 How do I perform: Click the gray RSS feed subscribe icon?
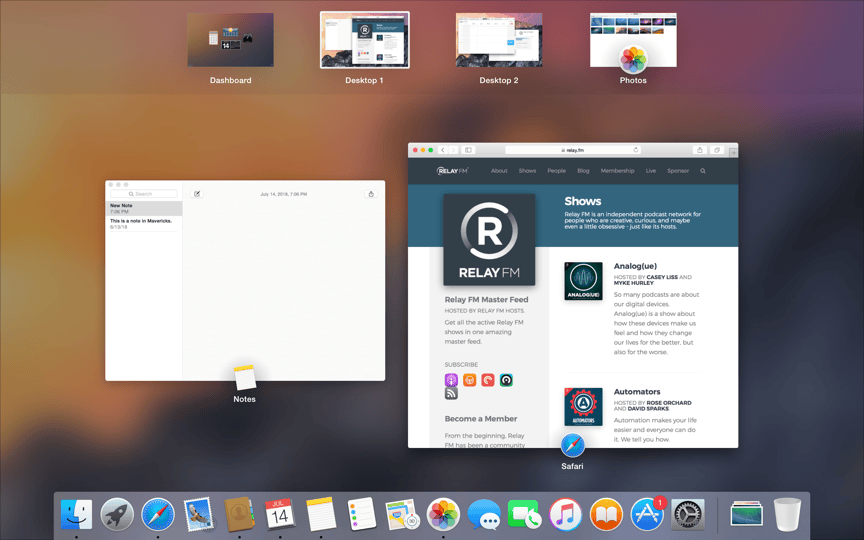451,393
